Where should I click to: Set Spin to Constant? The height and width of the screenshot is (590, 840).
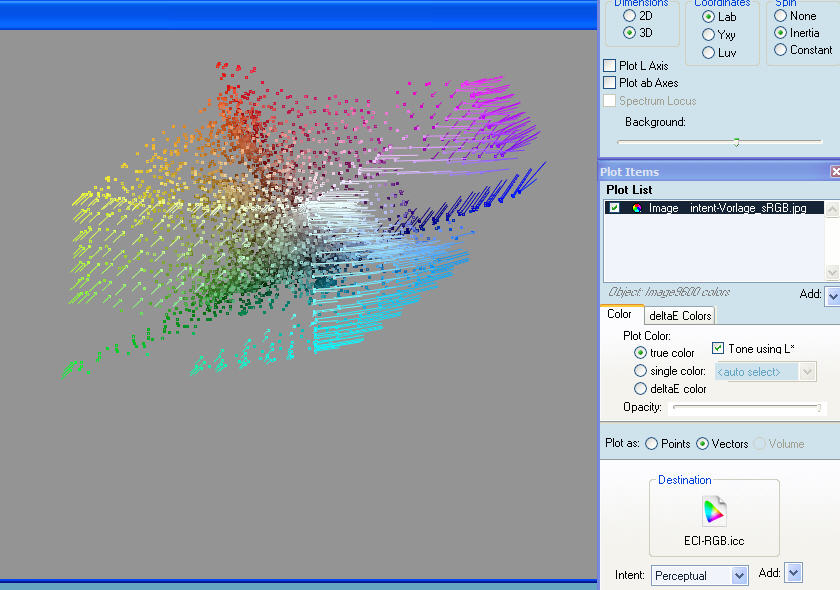780,50
